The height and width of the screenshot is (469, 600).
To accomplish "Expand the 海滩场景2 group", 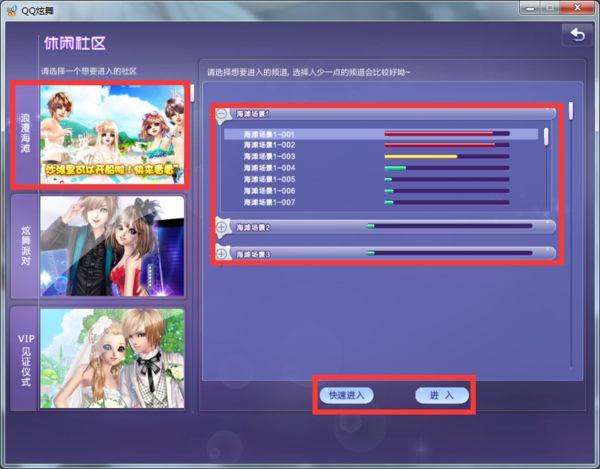I will point(222,227).
